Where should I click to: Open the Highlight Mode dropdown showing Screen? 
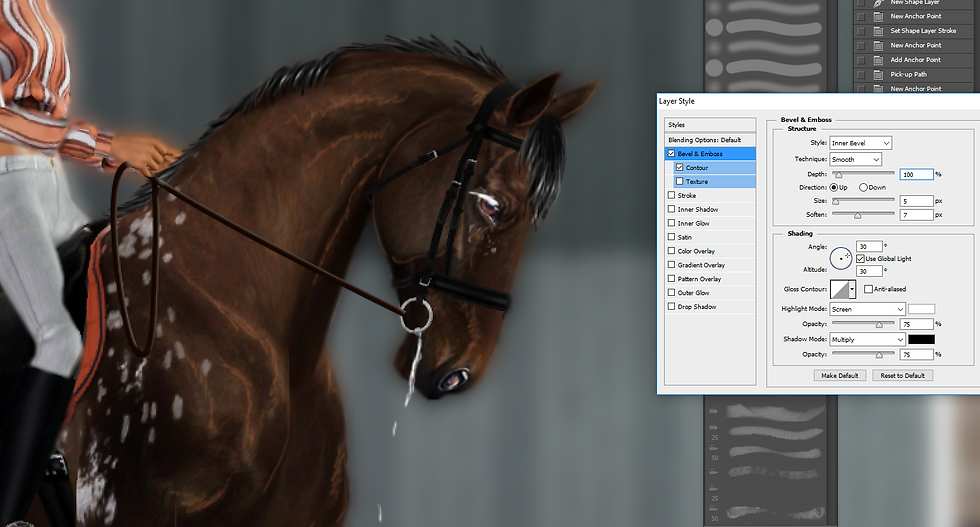[x=867, y=309]
